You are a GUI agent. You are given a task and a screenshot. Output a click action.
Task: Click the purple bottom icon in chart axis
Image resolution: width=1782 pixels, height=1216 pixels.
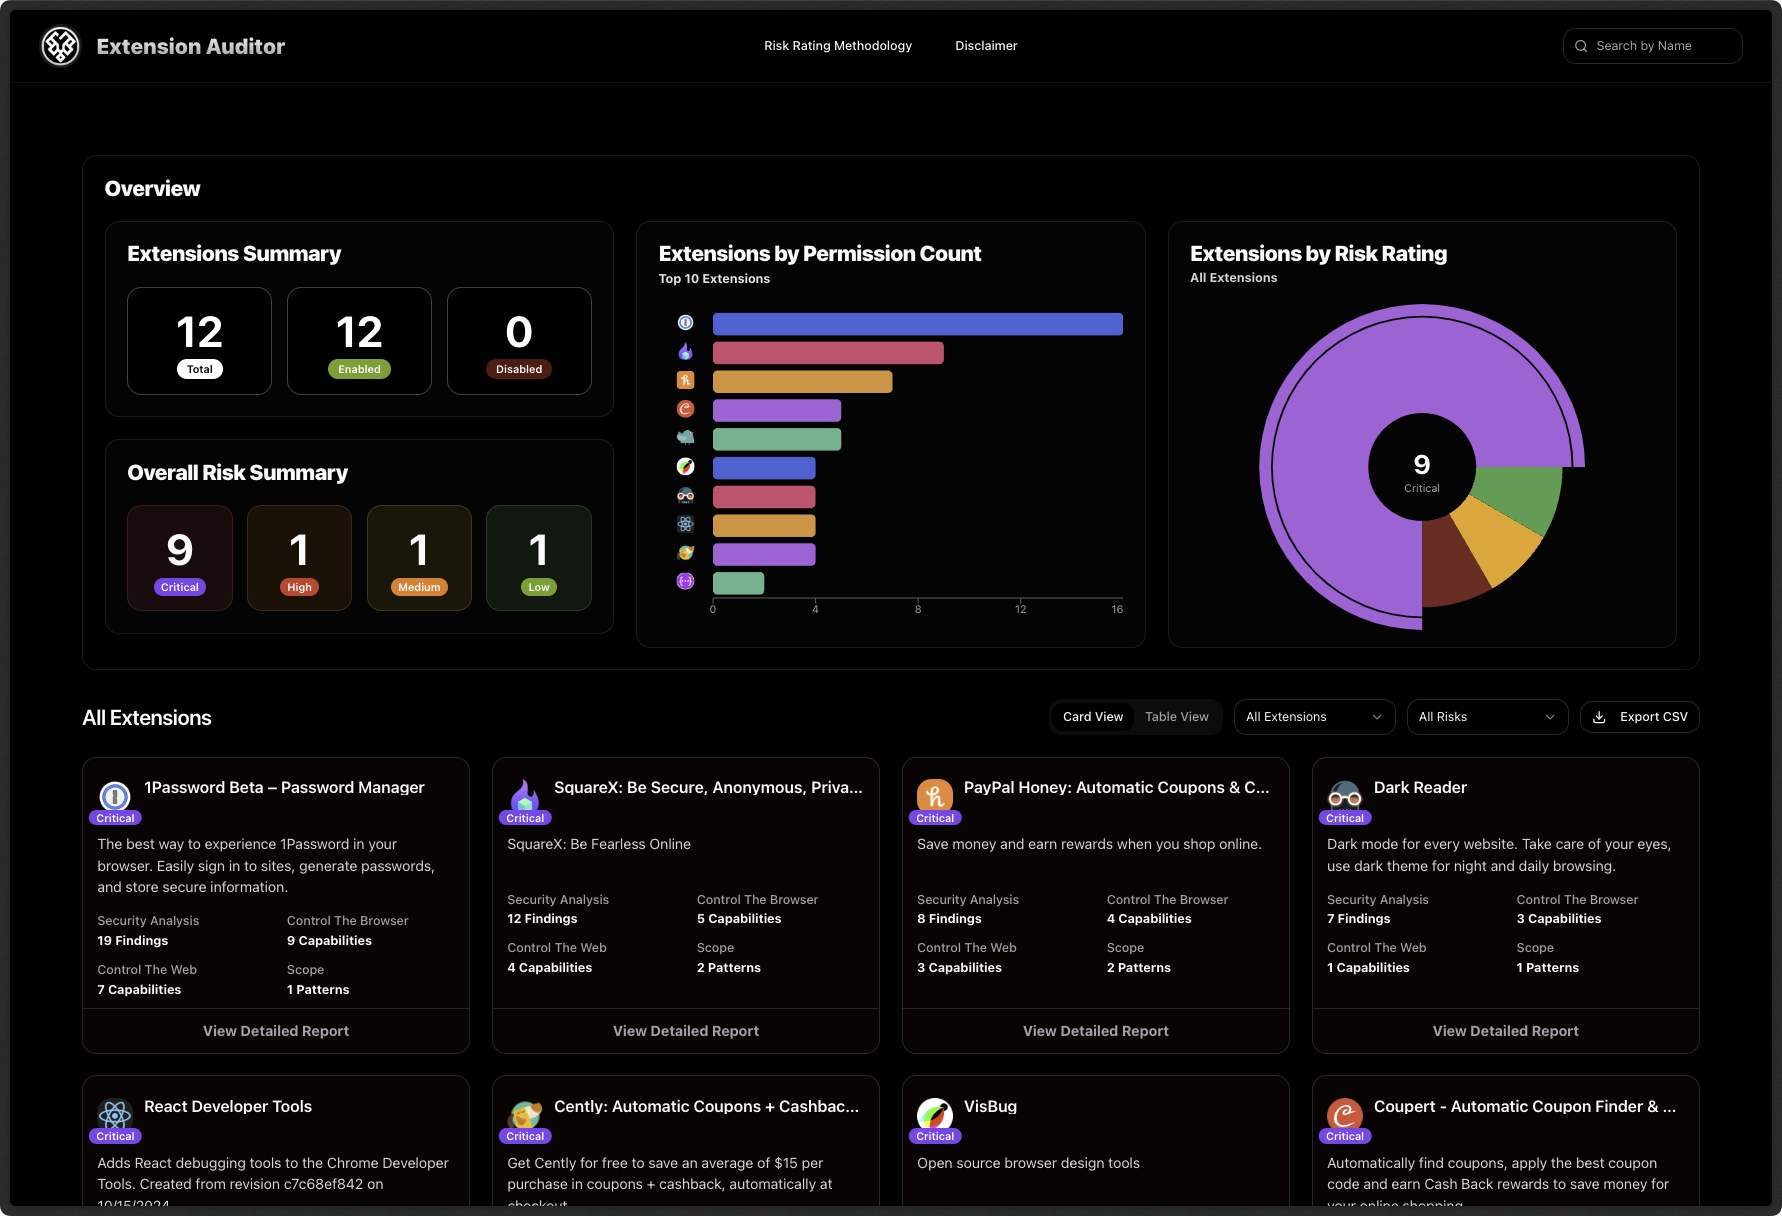(x=685, y=581)
